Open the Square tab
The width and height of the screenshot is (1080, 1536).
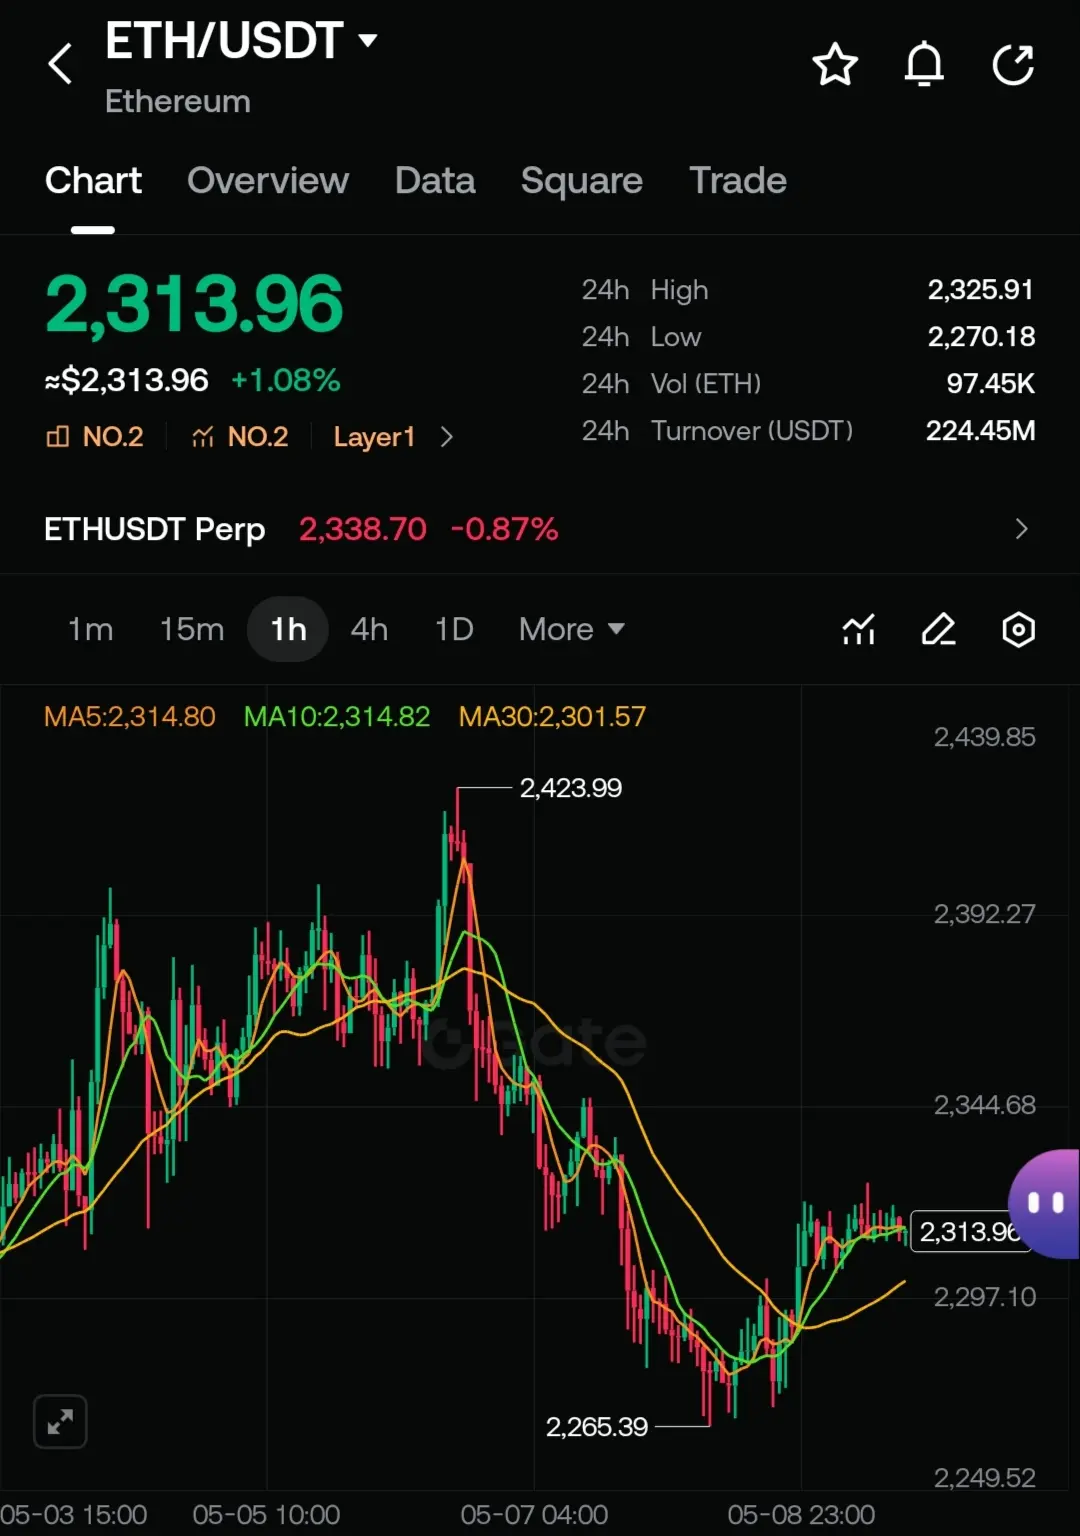[582, 181]
